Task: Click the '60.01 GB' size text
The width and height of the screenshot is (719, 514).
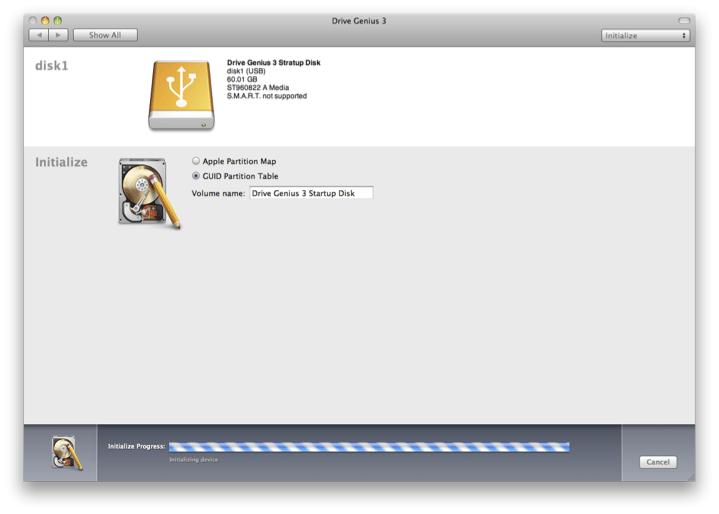Action: pyautogui.click(x=242, y=79)
